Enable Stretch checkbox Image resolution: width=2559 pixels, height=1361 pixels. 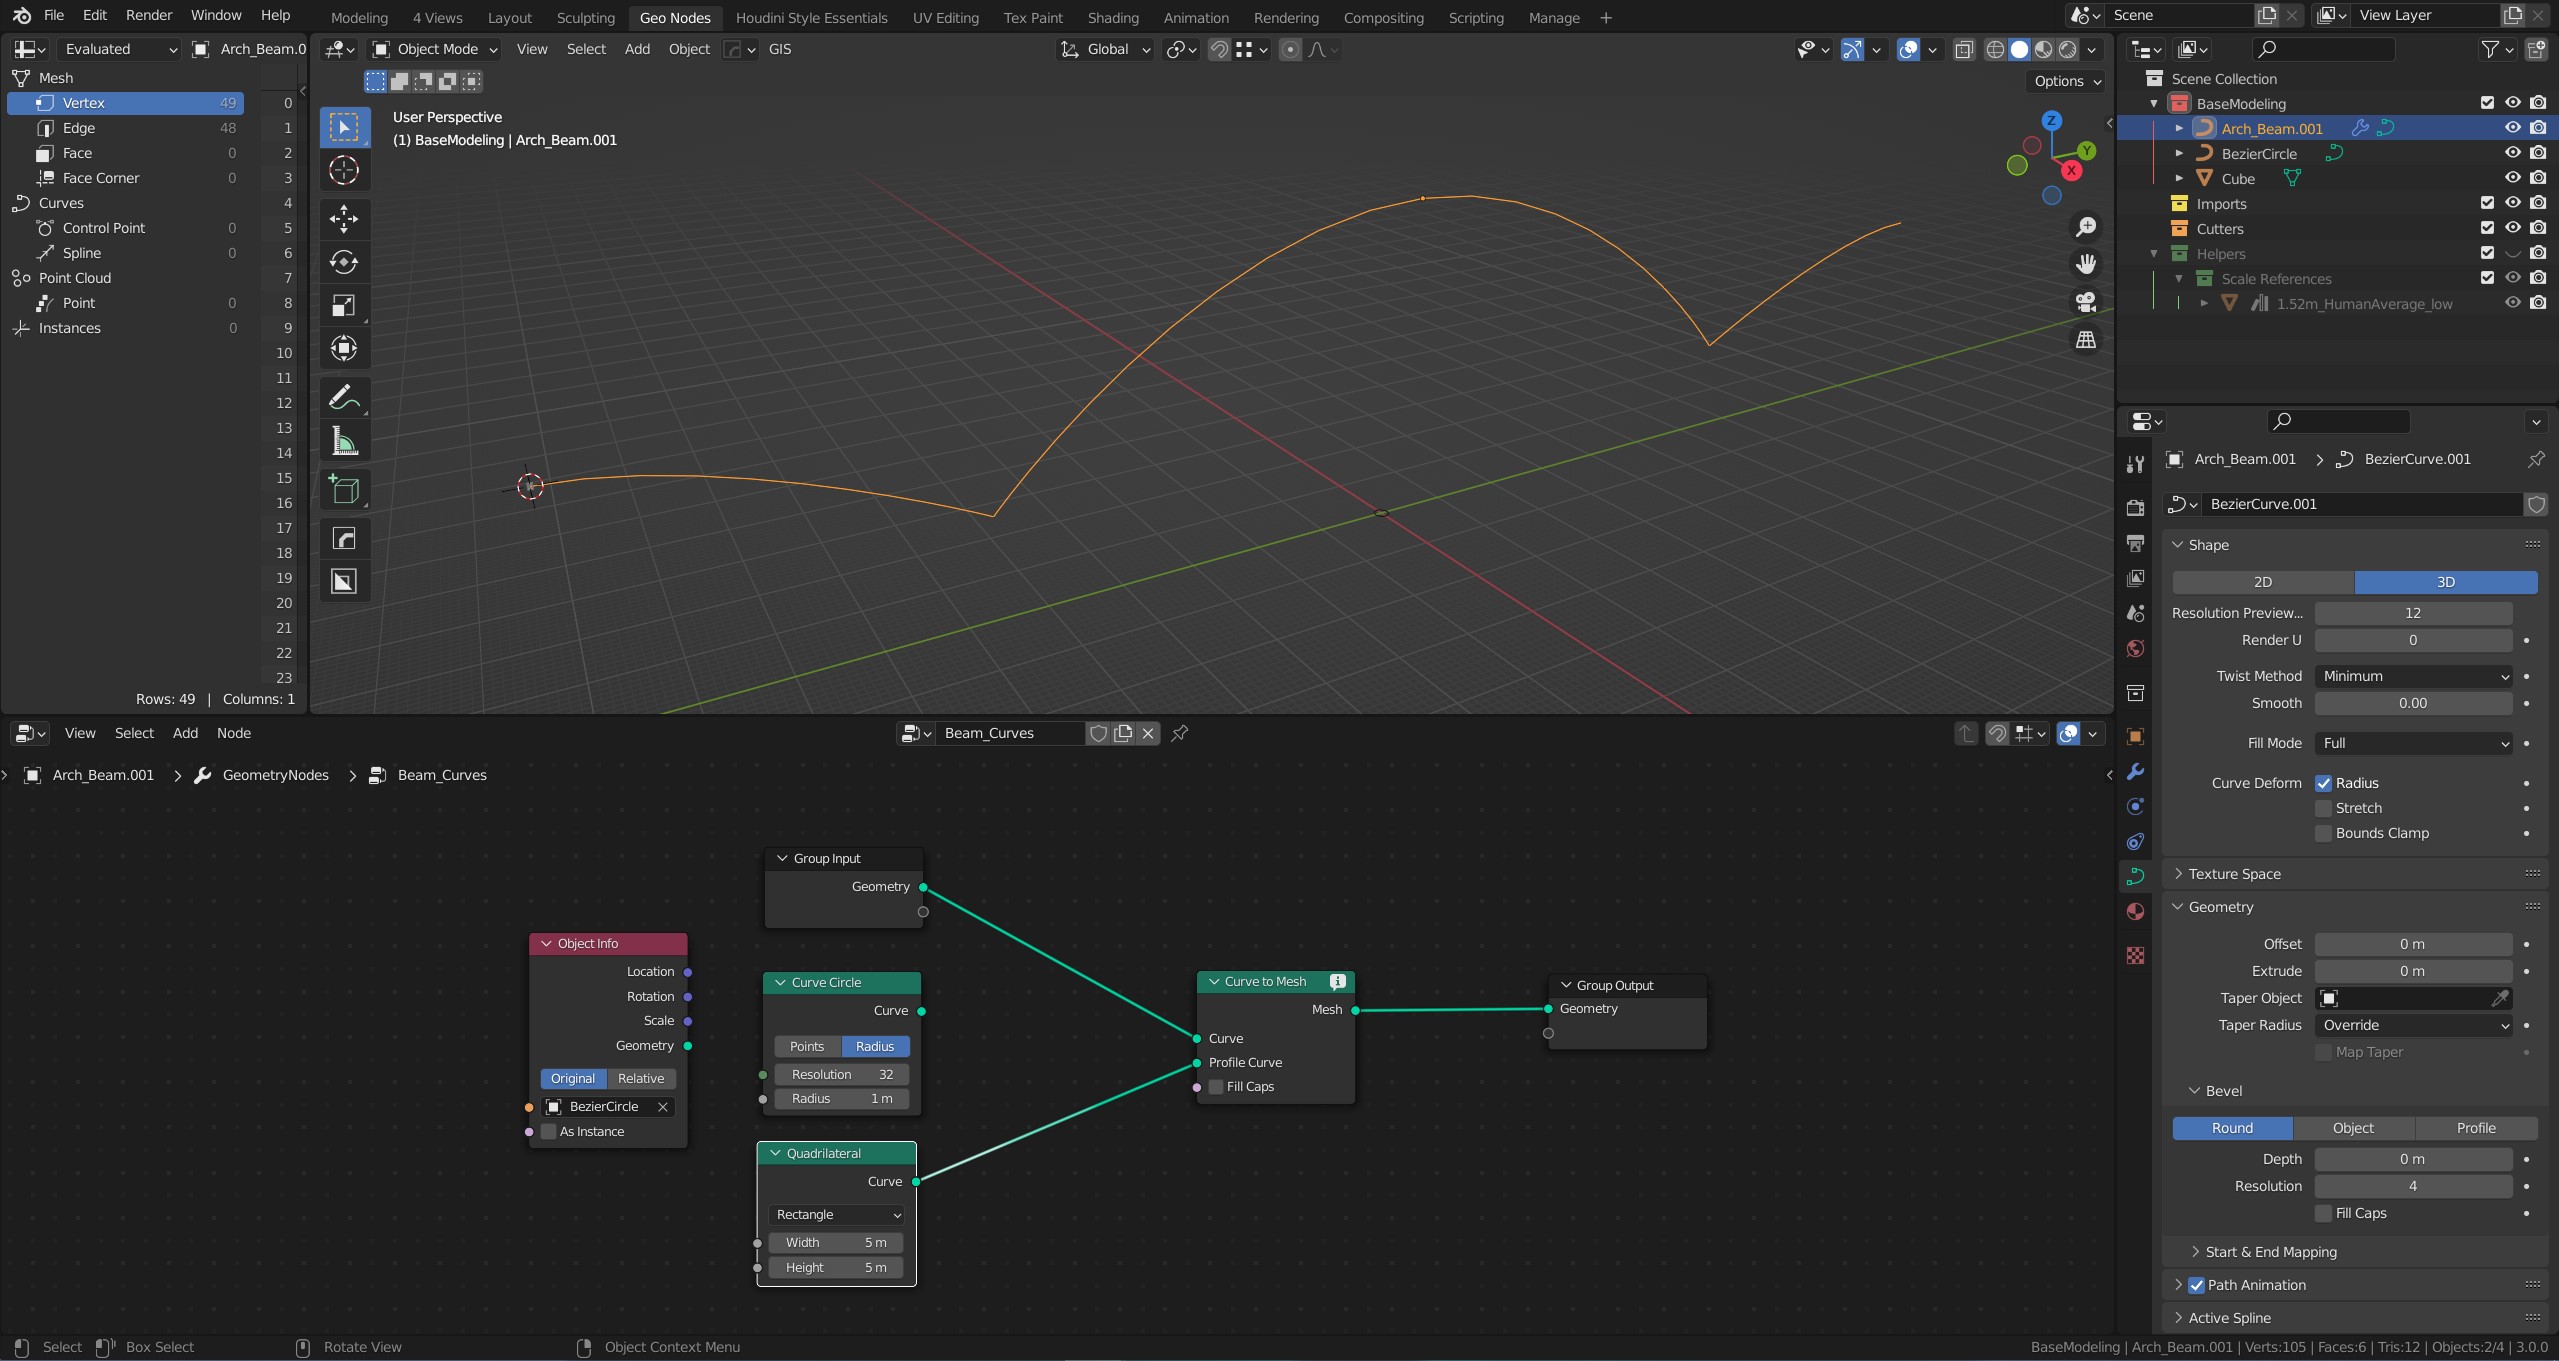(x=2323, y=808)
